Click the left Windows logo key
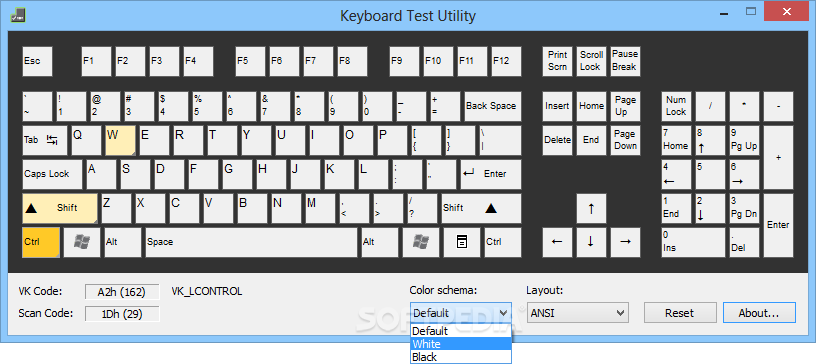This screenshot has height=364, width=816. coord(82,242)
